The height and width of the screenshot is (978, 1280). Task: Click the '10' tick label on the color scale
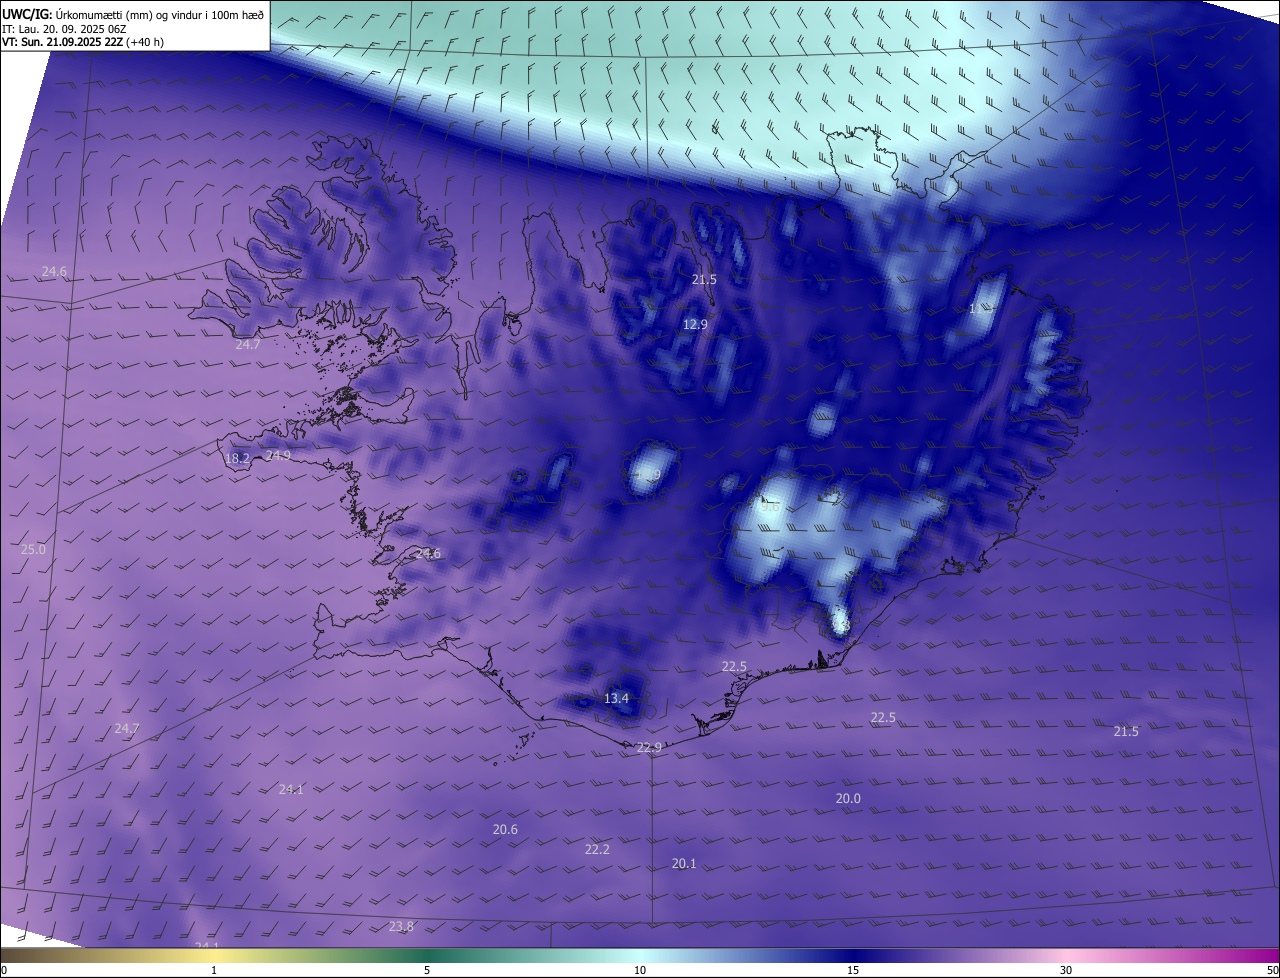(640, 970)
